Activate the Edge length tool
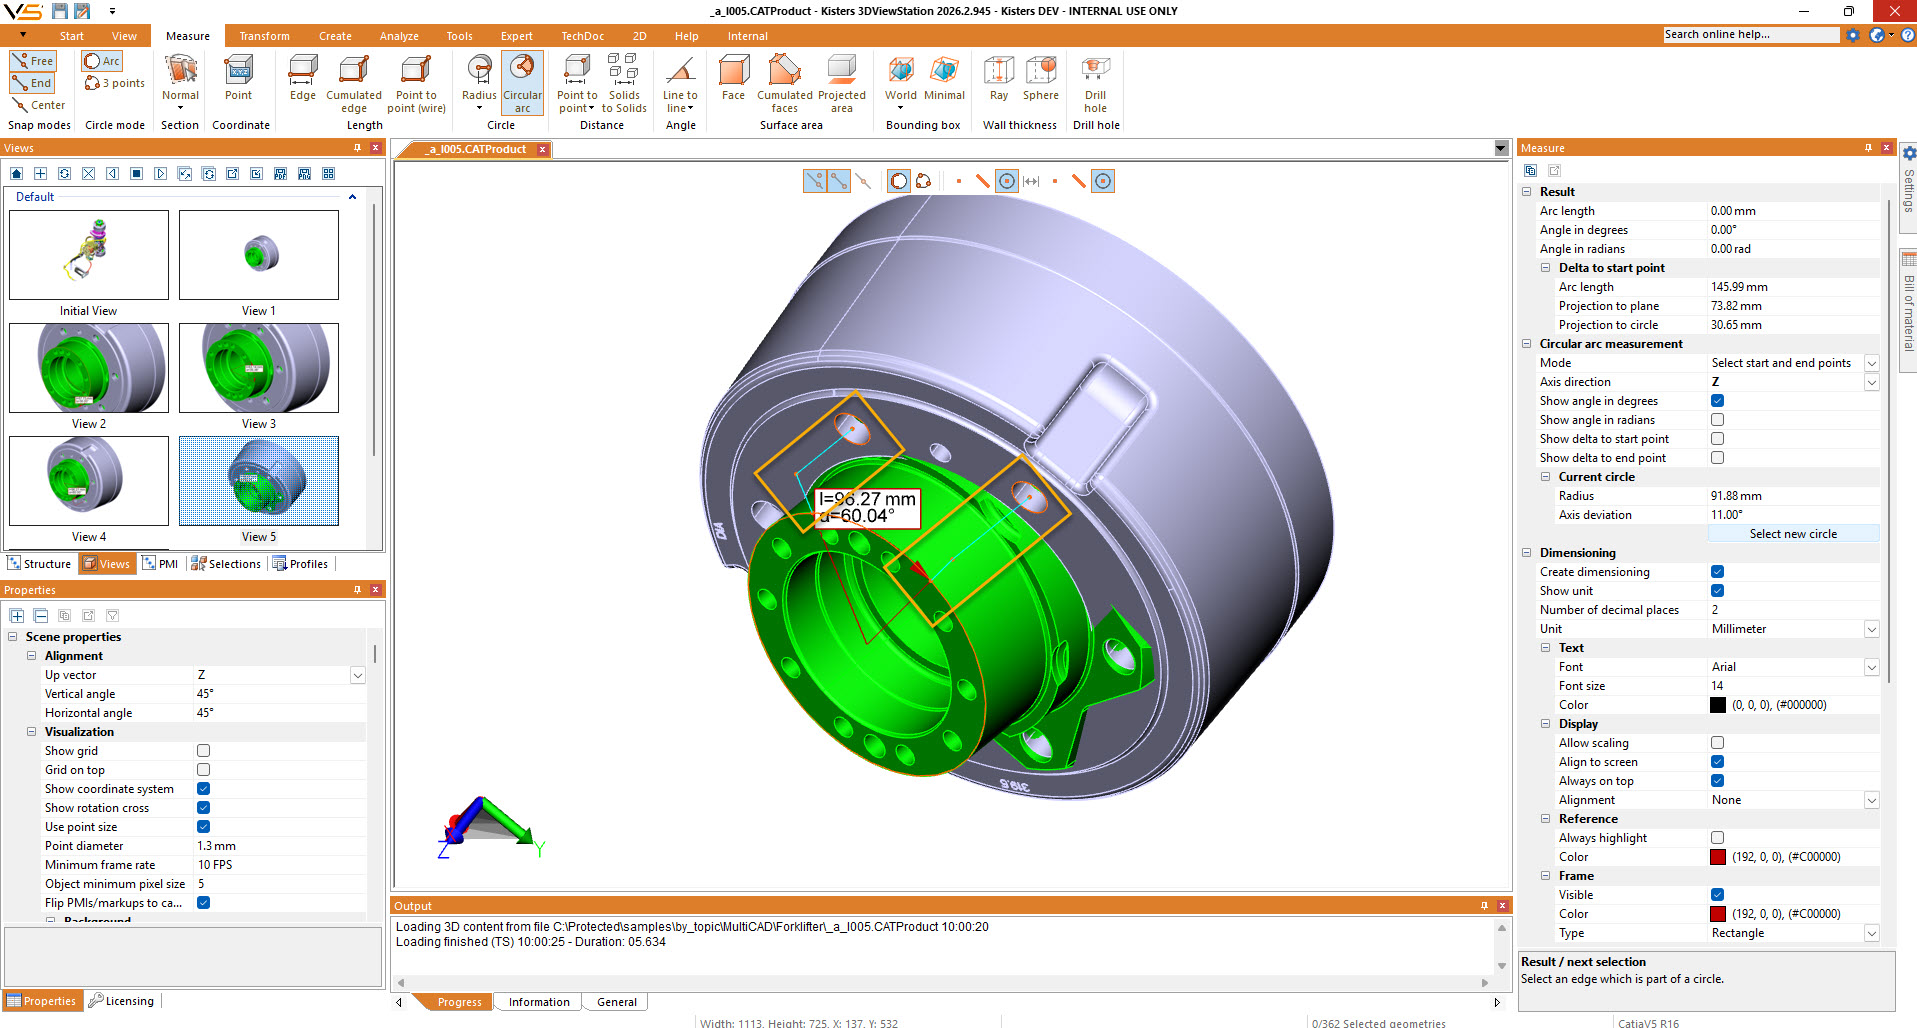1917x1028 pixels. pos(303,78)
